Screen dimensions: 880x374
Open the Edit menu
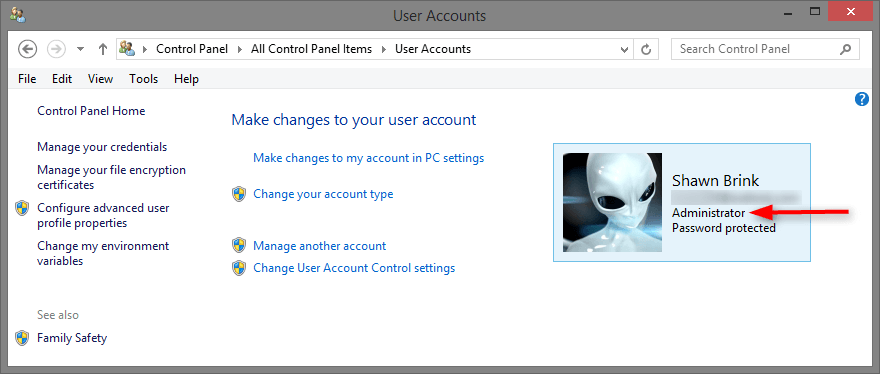(x=62, y=79)
